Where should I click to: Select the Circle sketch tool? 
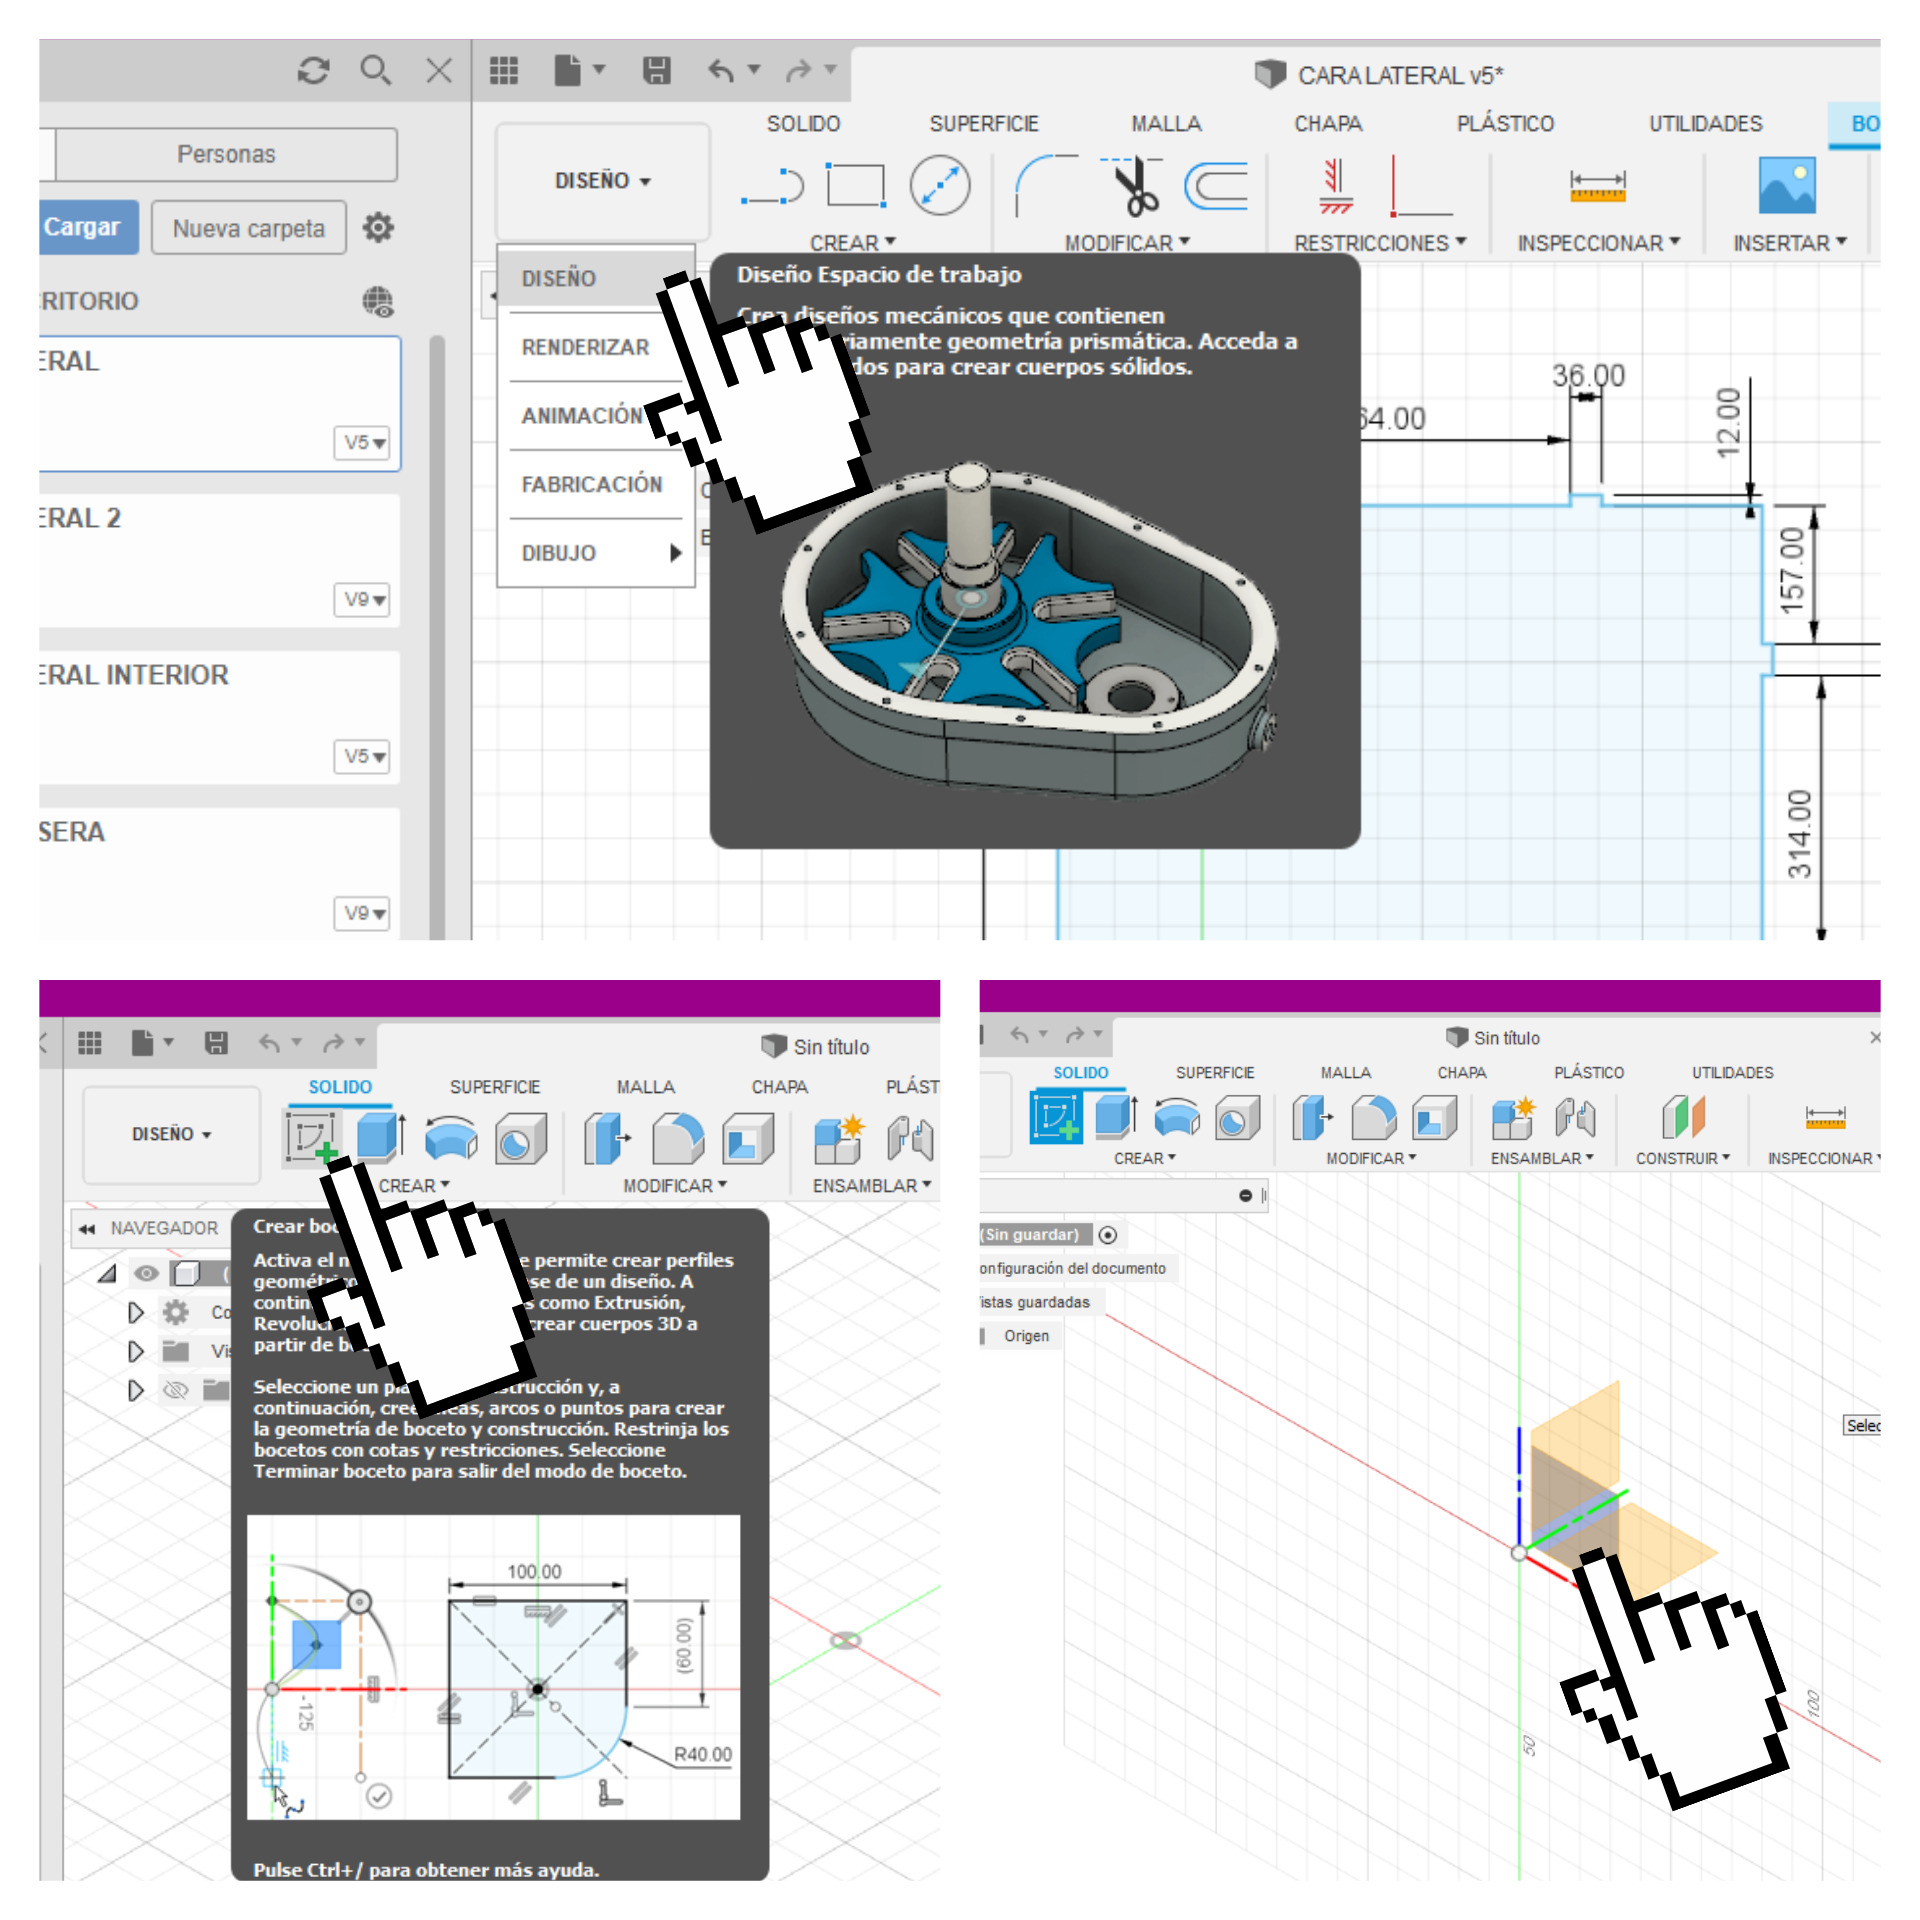pos(940,186)
